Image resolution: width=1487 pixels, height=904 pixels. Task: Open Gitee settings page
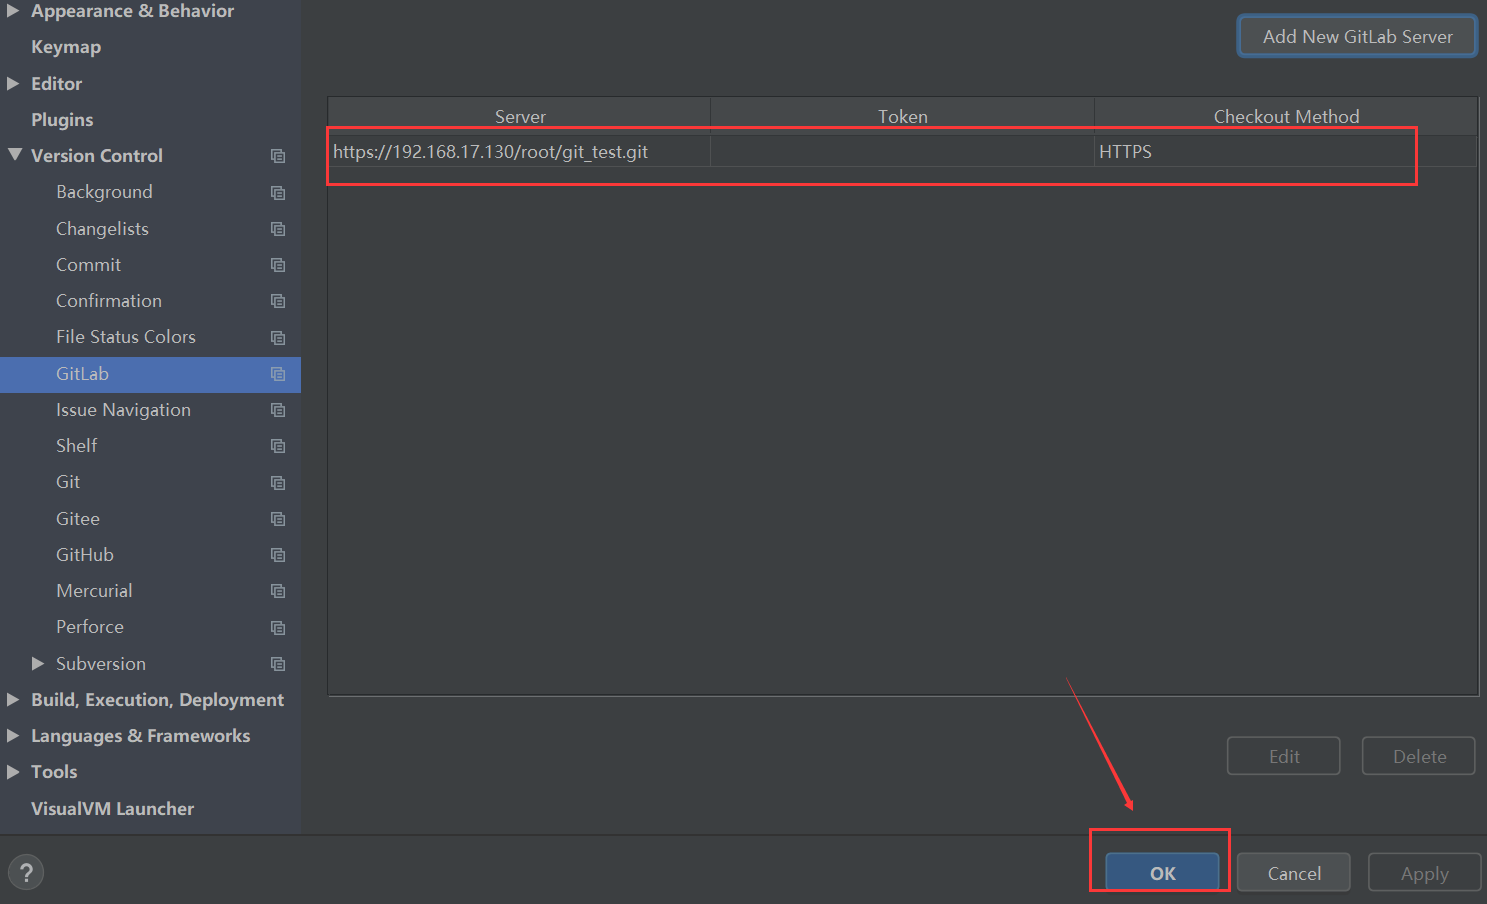point(78,519)
